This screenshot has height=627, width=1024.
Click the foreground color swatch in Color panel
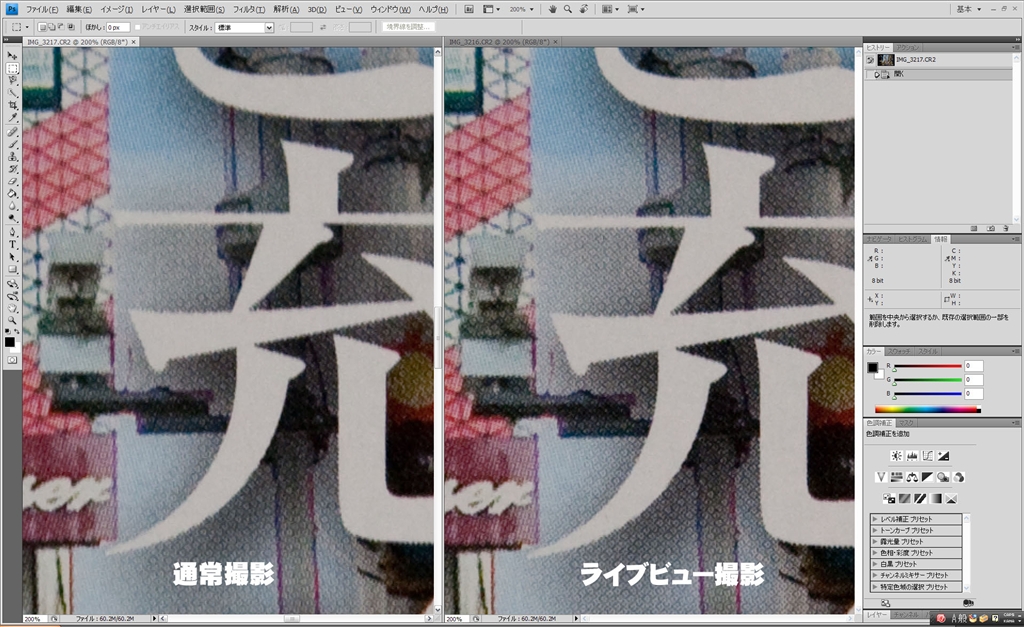pyautogui.click(x=872, y=367)
